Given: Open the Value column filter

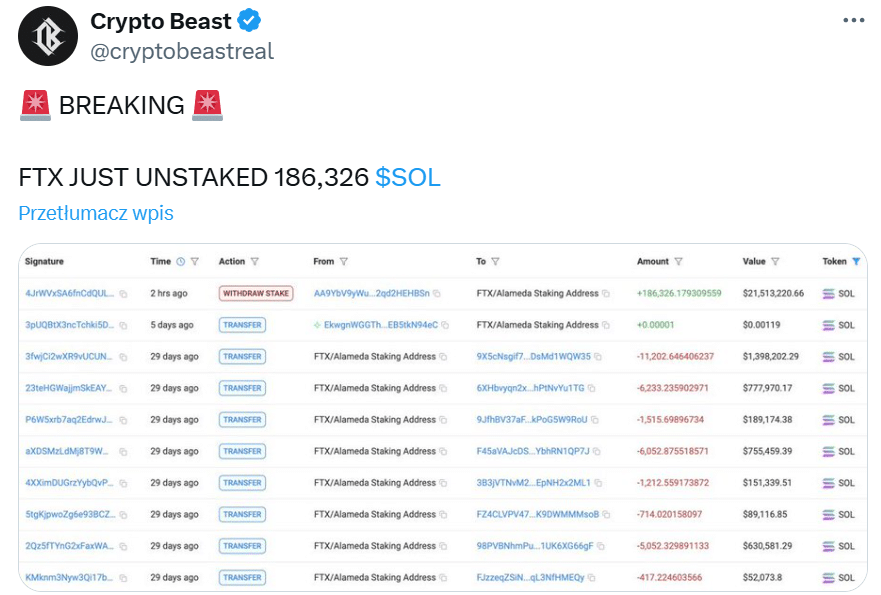Looking at the screenshot, I should tap(775, 261).
